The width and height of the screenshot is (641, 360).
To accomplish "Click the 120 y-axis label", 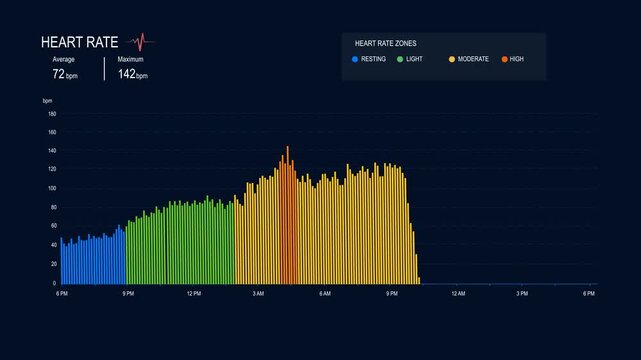I will pyautogui.click(x=52, y=169).
